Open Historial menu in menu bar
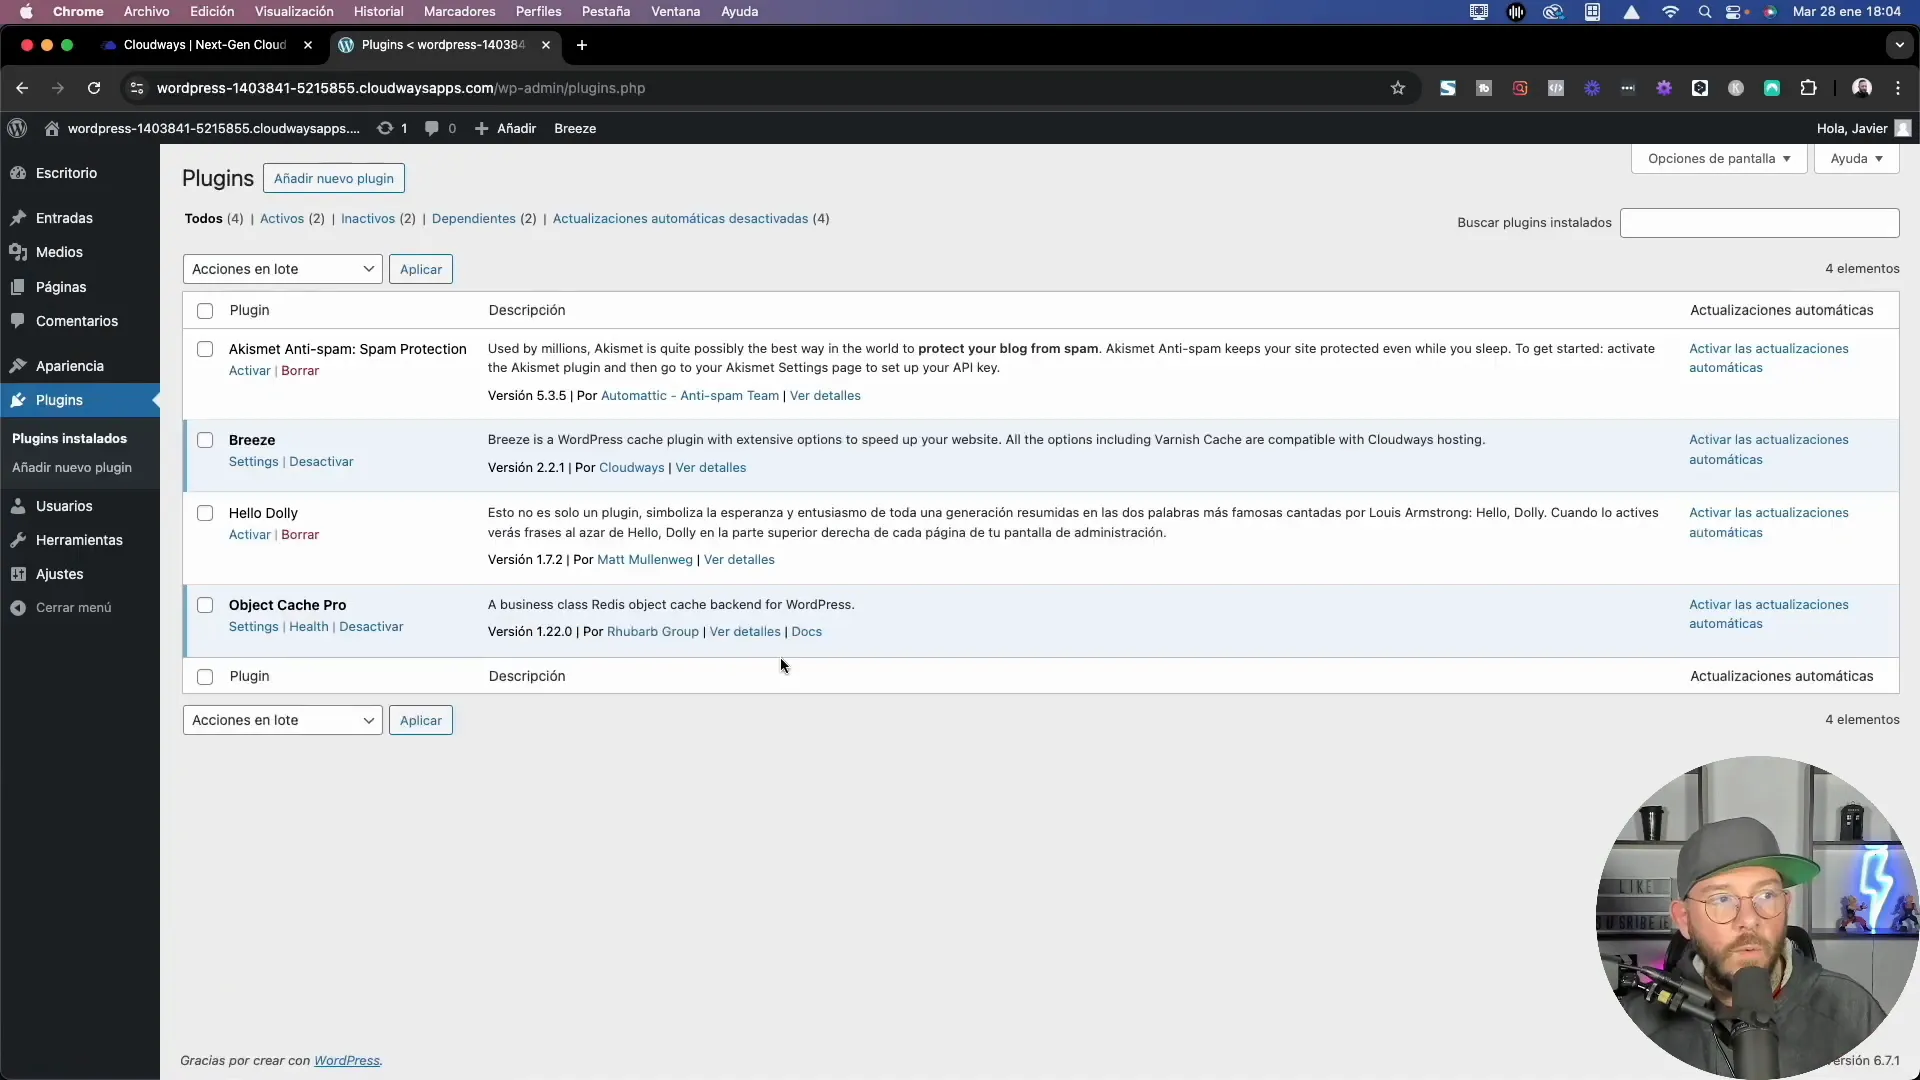Screen dimensions: 1920x1080 (379, 12)
